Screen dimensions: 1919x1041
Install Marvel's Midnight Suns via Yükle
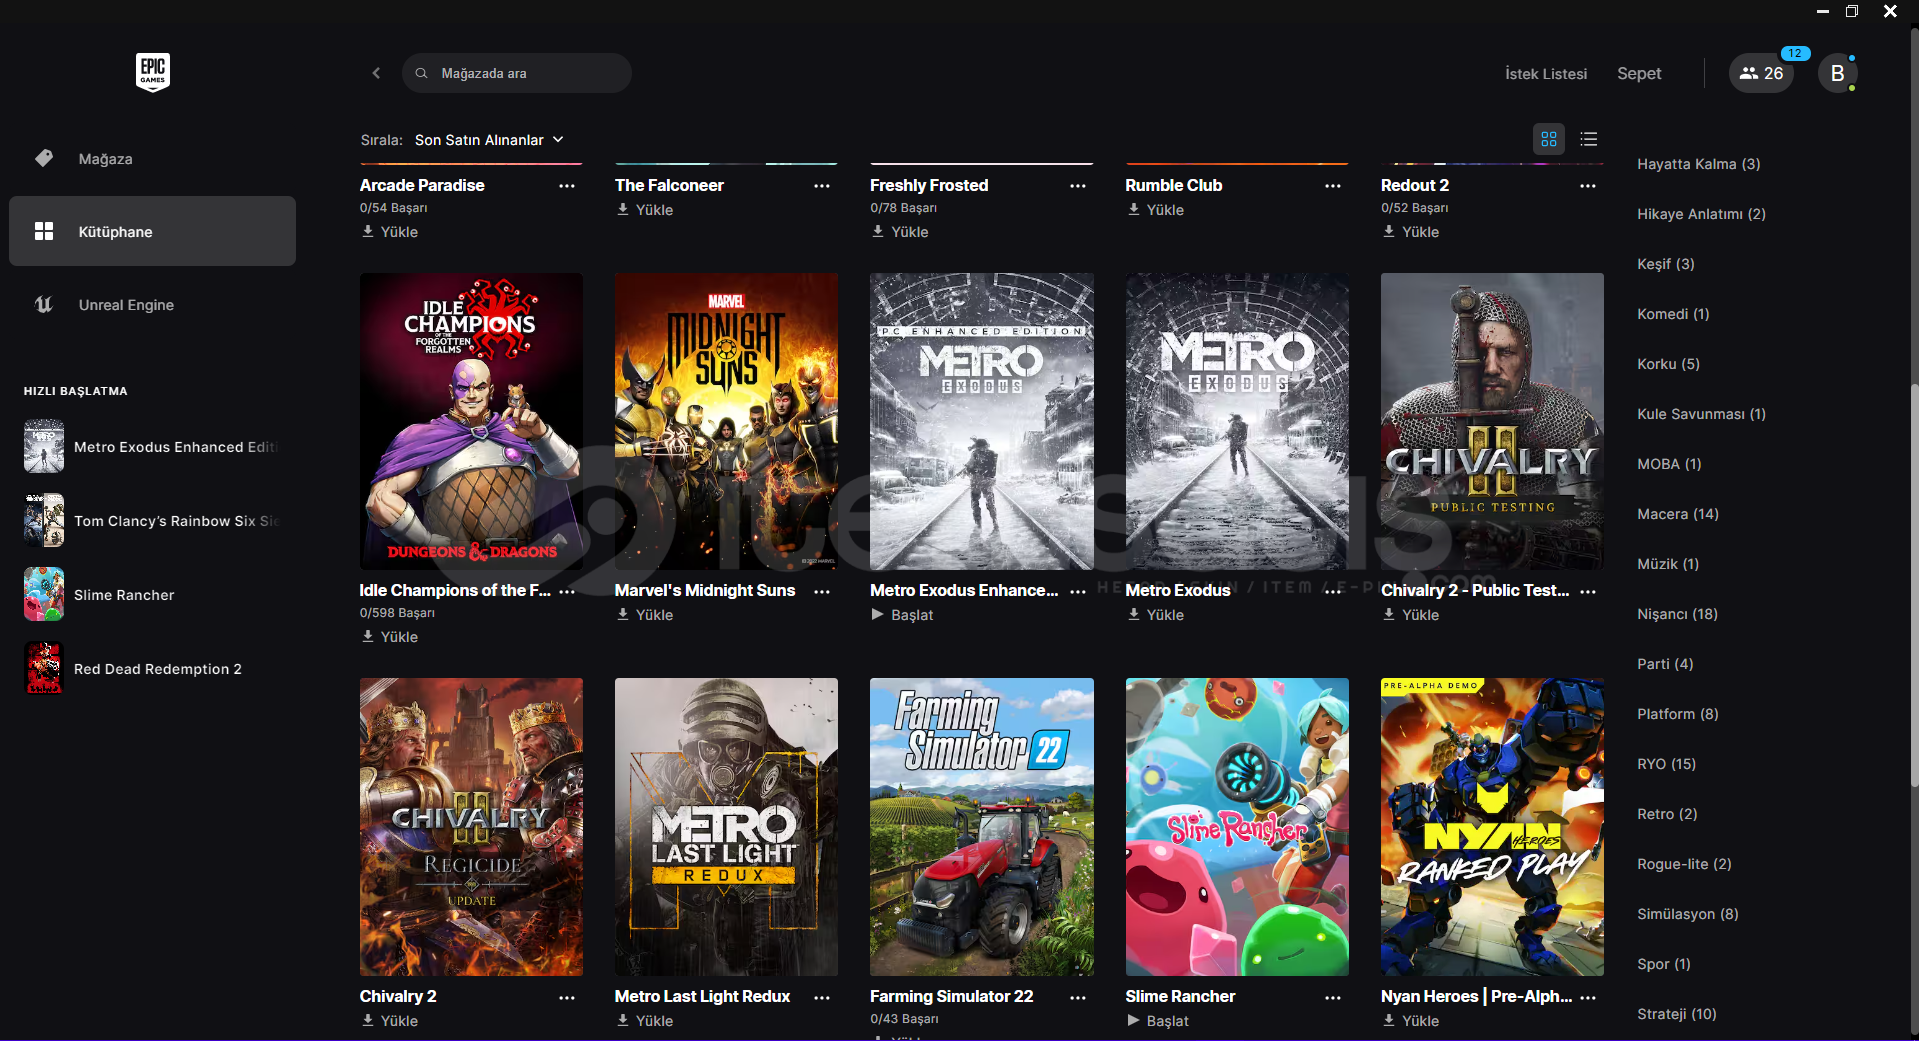tap(645, 615)
